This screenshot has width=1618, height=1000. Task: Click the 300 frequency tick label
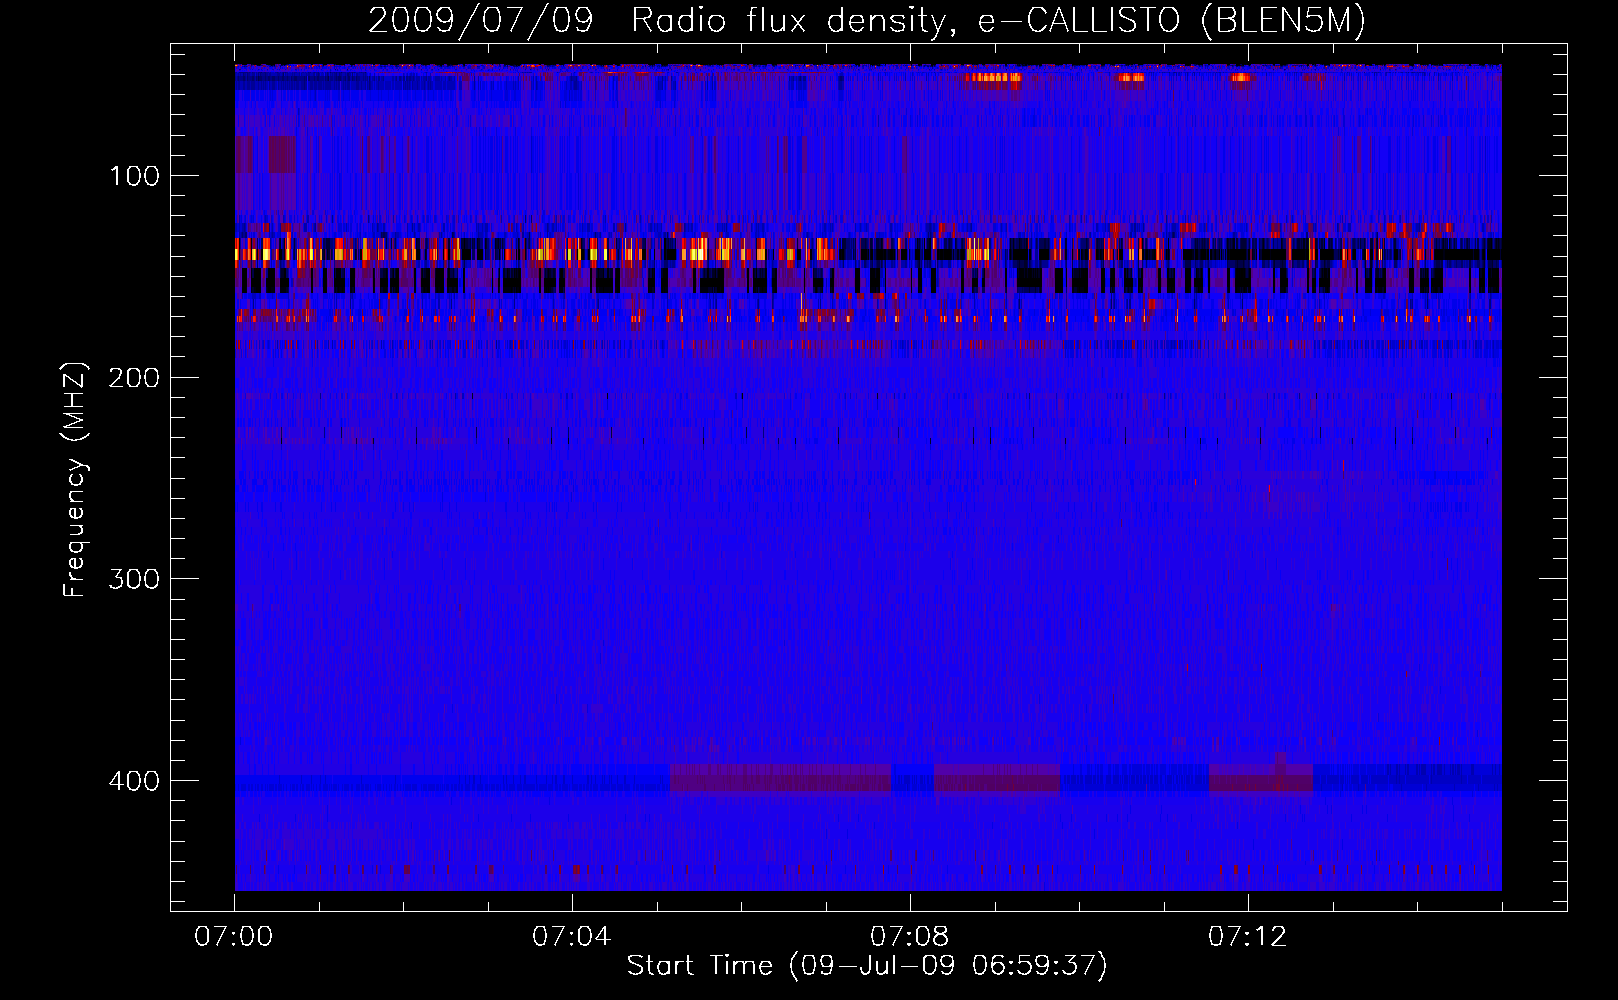tap(134, 580)
